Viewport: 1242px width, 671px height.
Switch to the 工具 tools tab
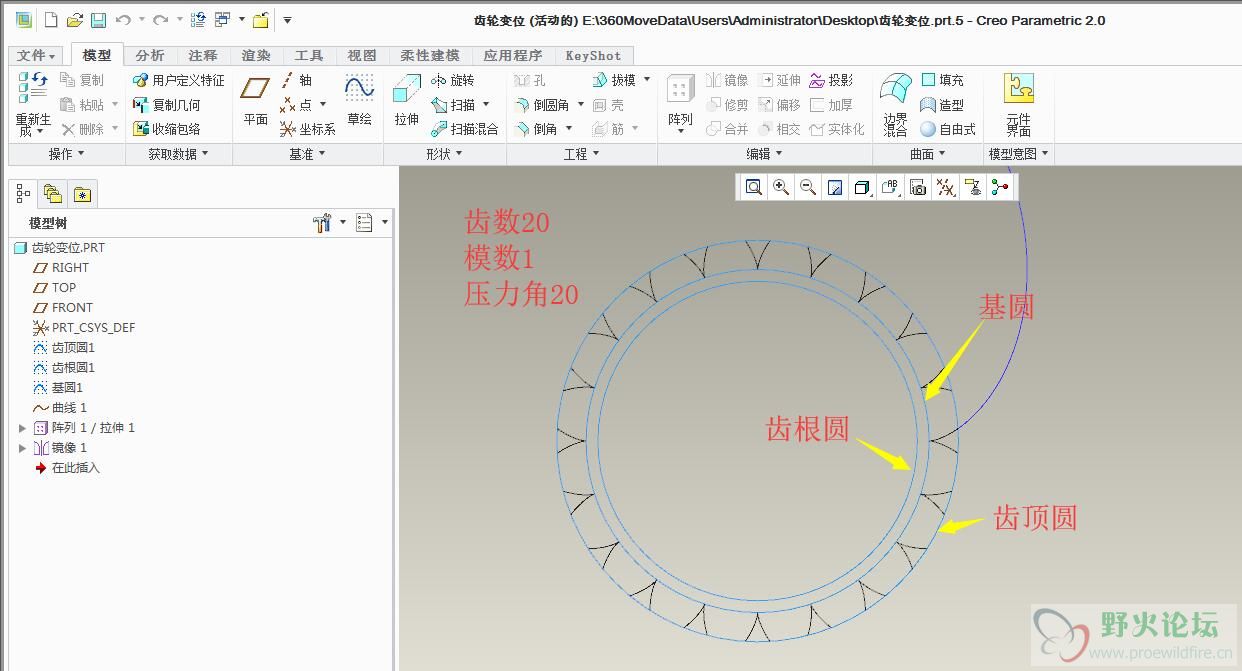point(309,56)
